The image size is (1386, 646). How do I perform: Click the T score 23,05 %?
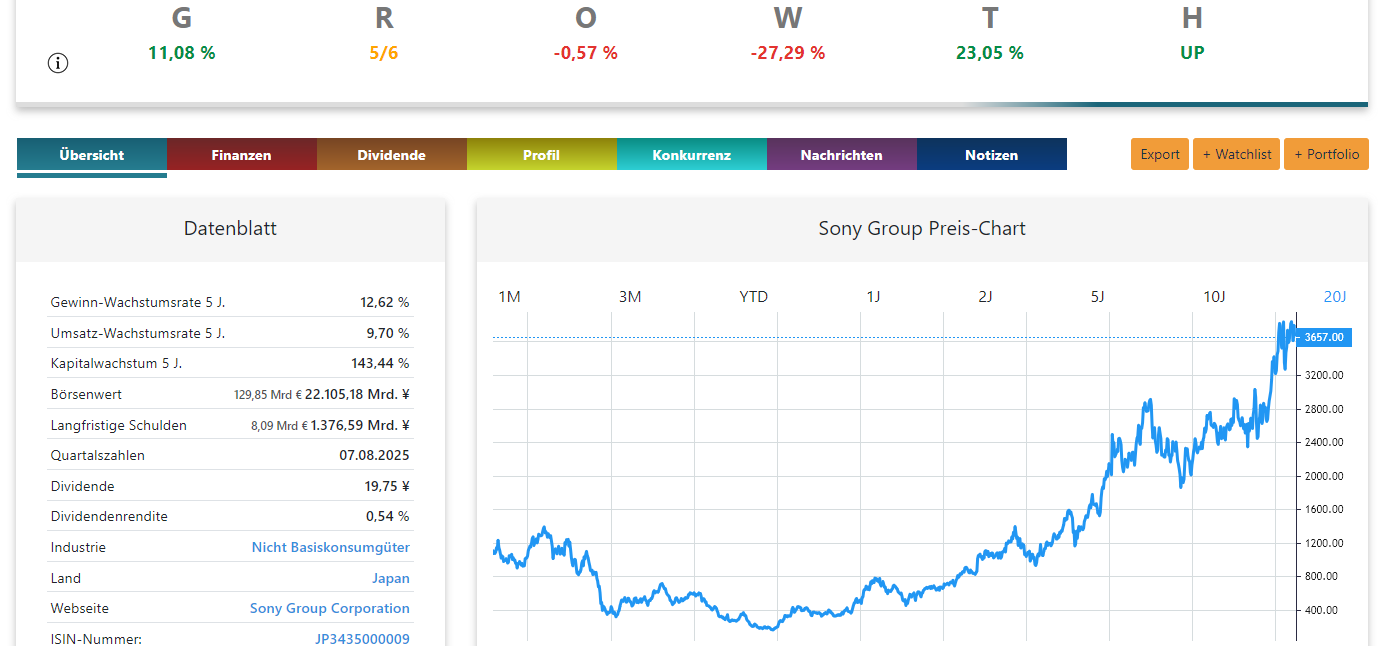coord(990,53)
